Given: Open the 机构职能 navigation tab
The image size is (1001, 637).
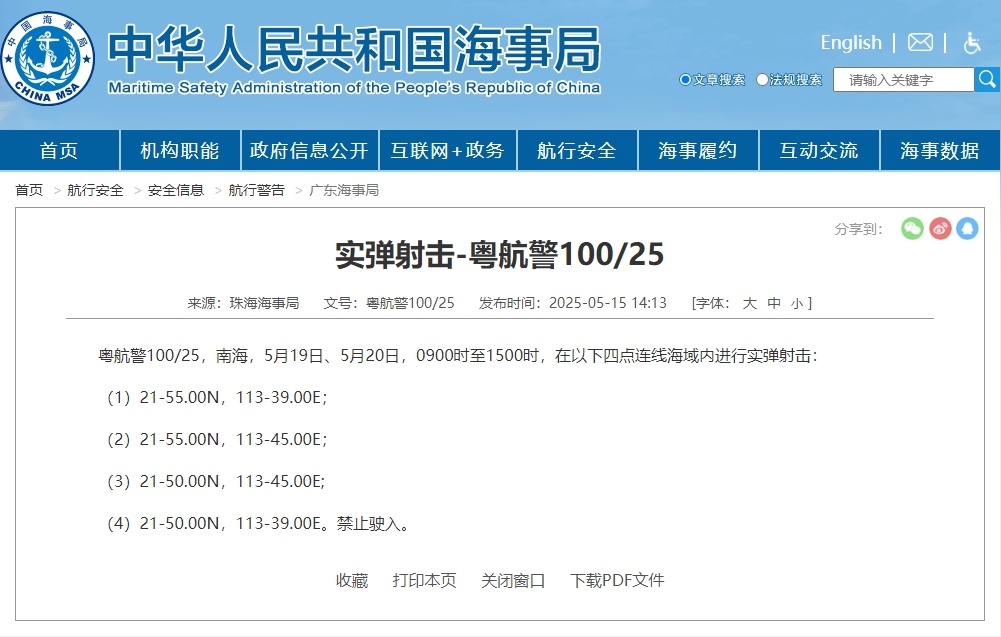Looking at the screenshot, I should [180, 151].
